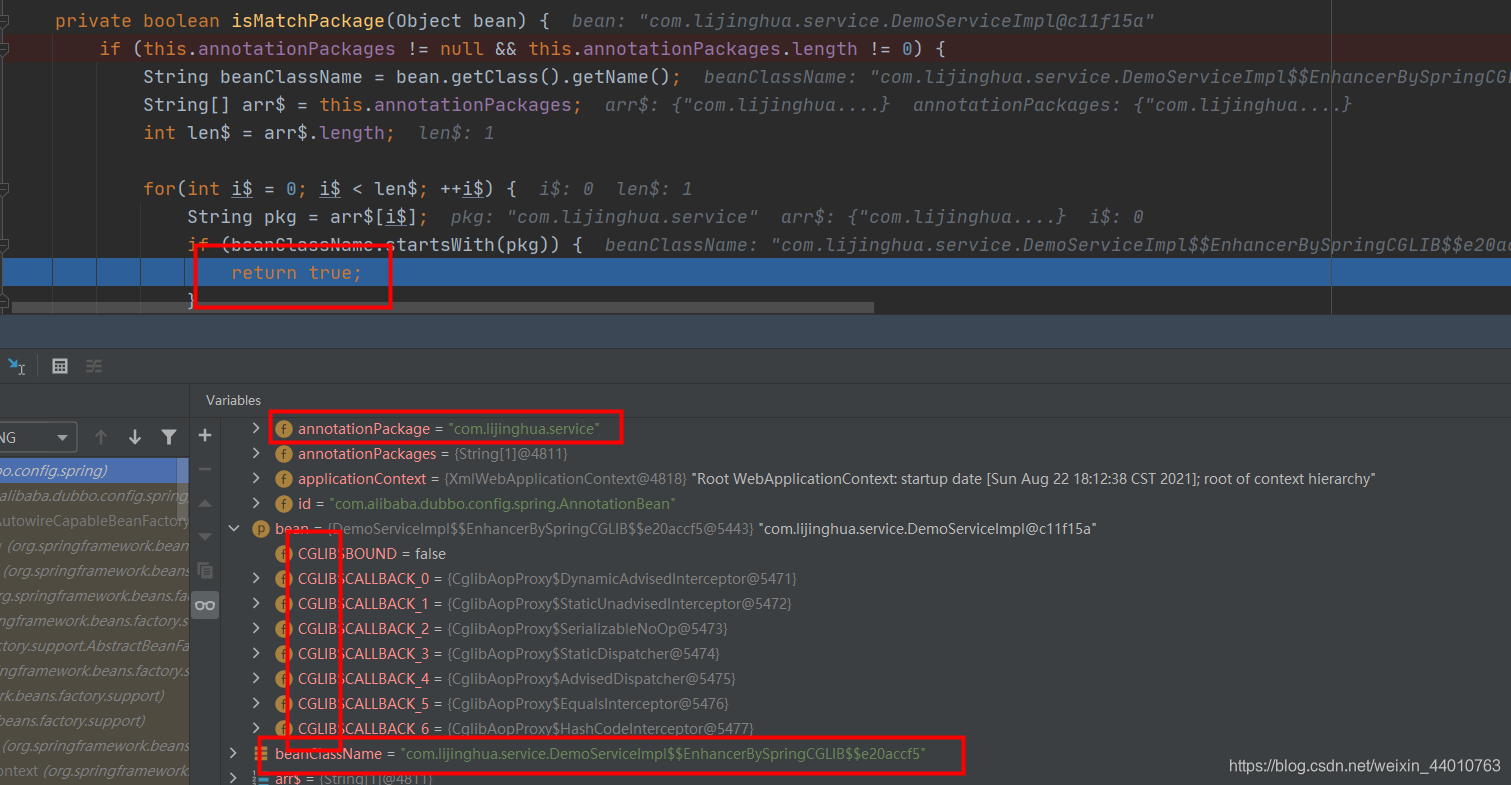
Task: Select the 'ctory.support.AbstractBeanFa' stack frame
Action: click(x=94, y=645)
